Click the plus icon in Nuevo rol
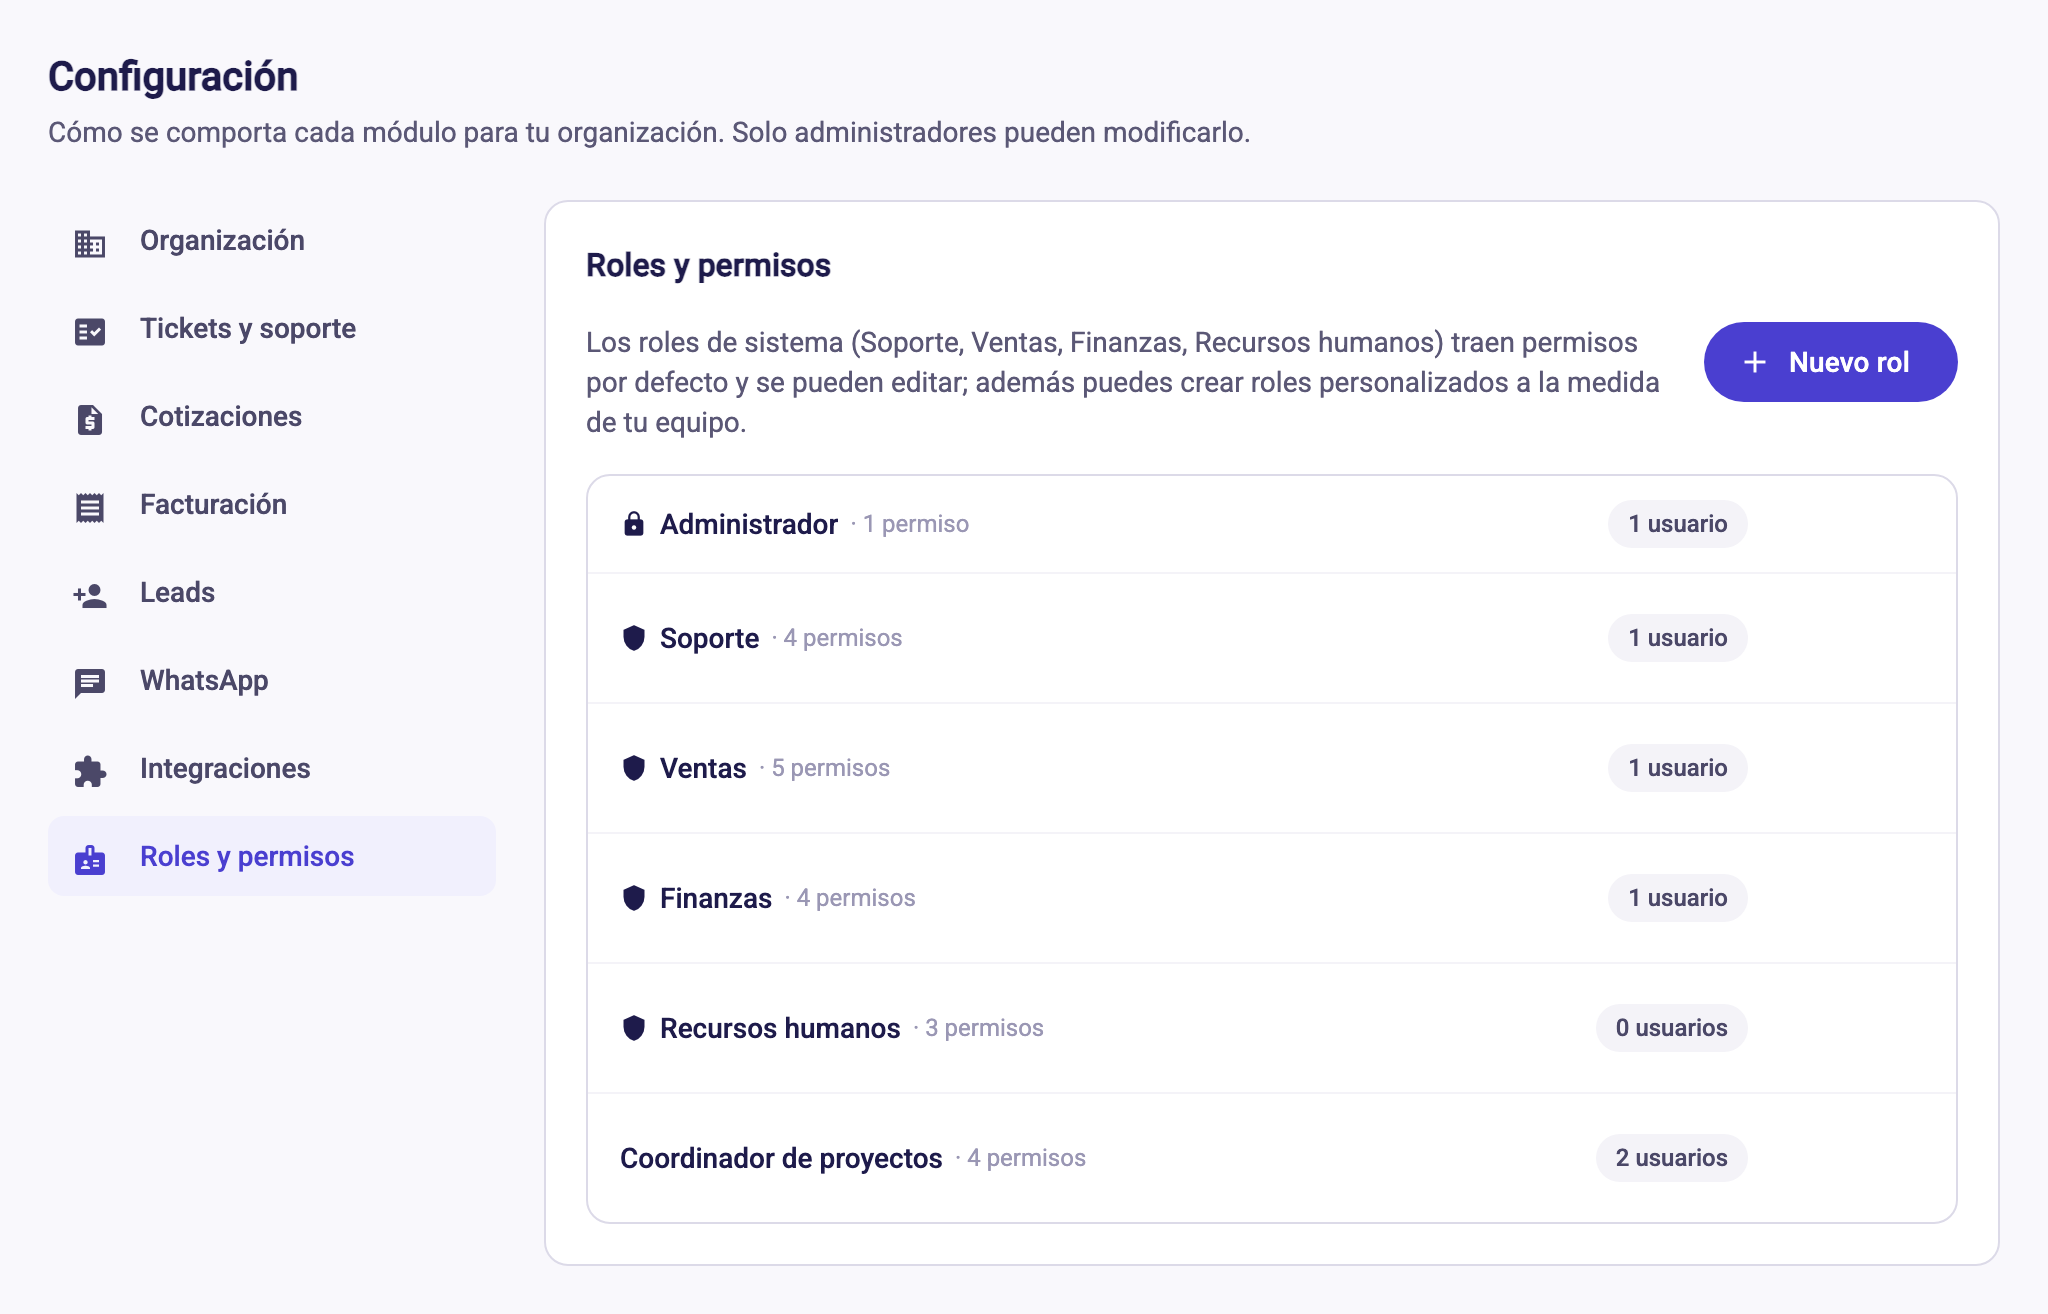Image resolution: width=2048 pixels, height=1314 pixels. [x=1755, y=362]
